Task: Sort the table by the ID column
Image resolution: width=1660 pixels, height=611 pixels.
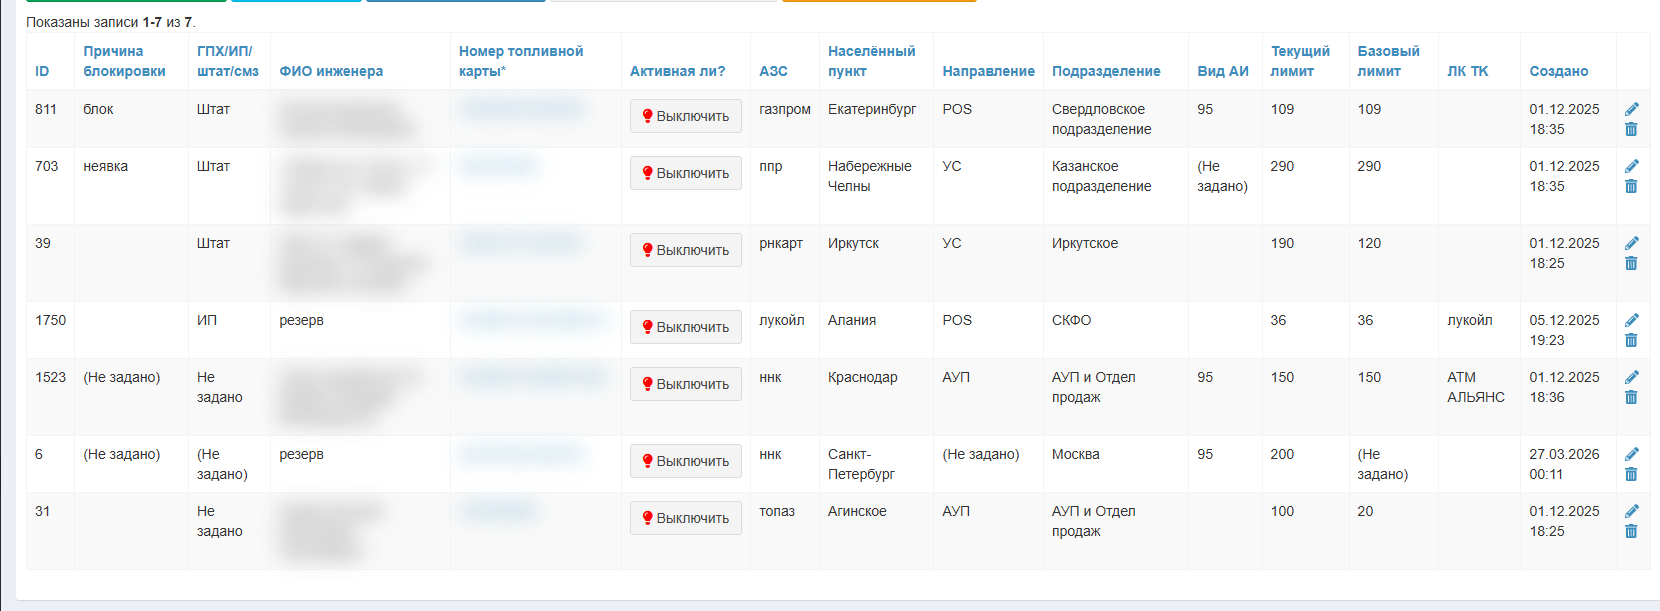Action: click(x=42, y=71)
